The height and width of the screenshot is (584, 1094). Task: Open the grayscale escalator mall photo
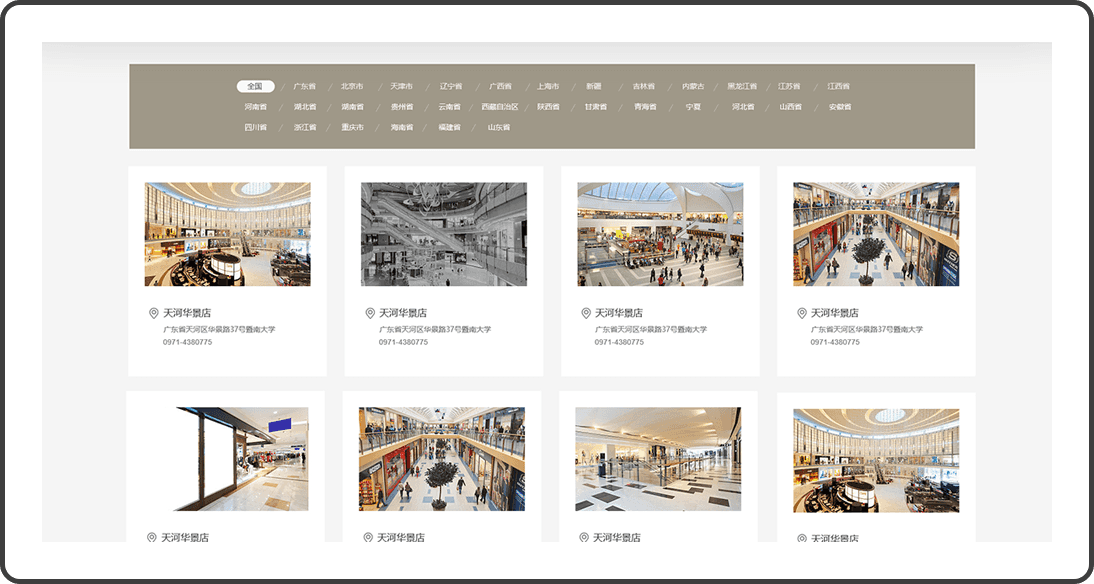(443, 234)
